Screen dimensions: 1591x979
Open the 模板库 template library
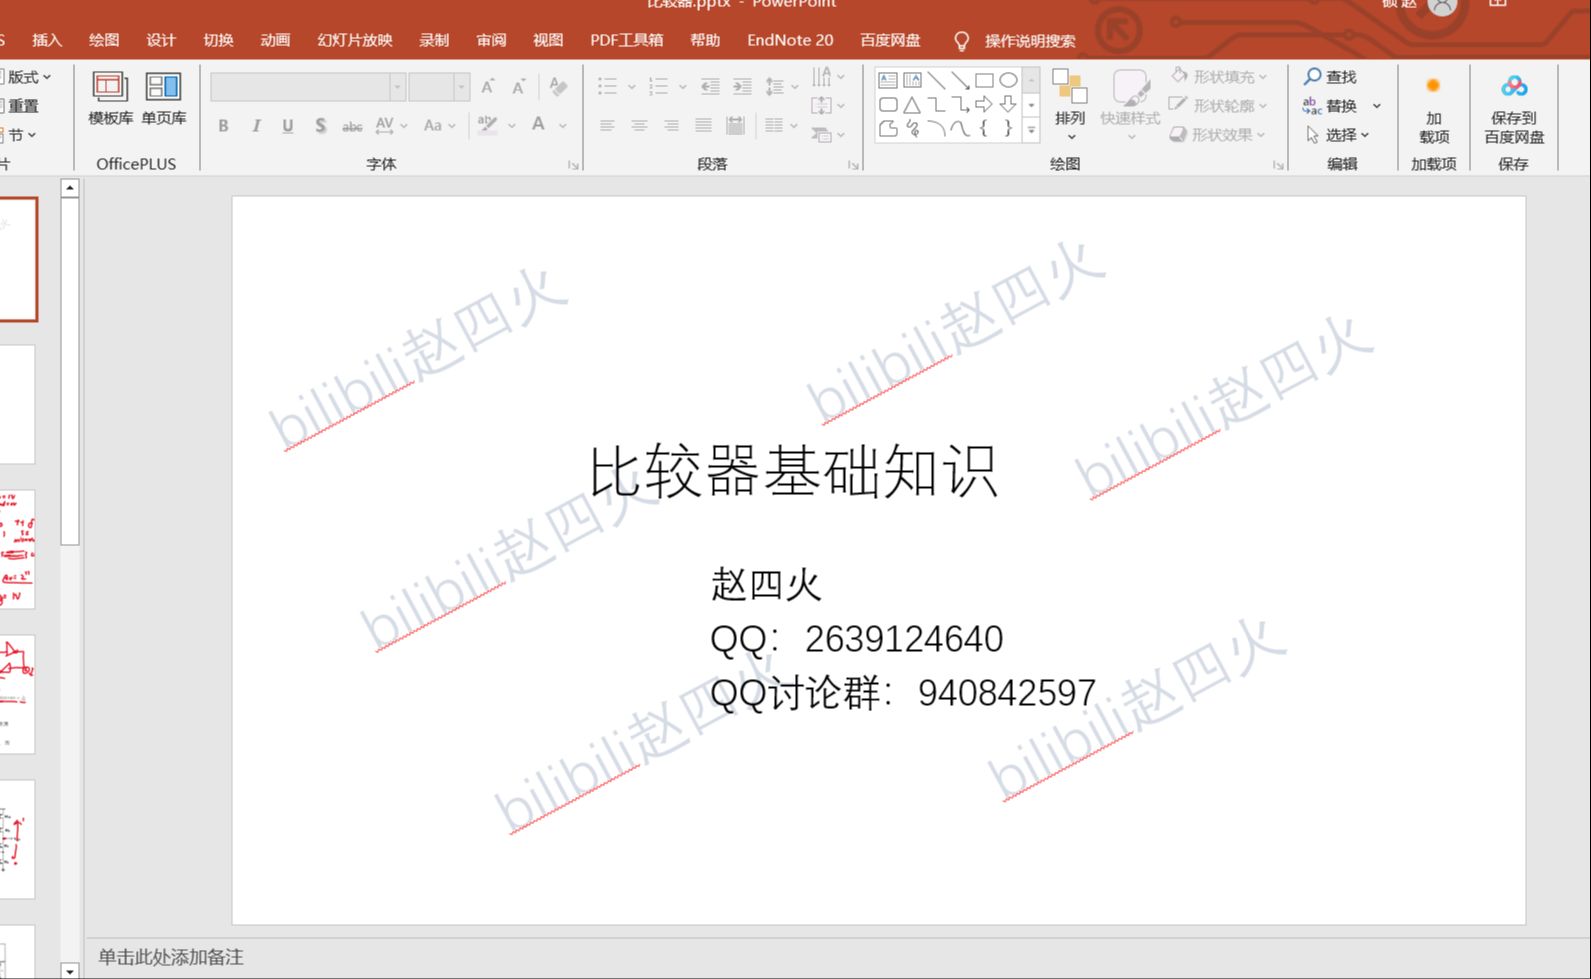coord(110,98)
